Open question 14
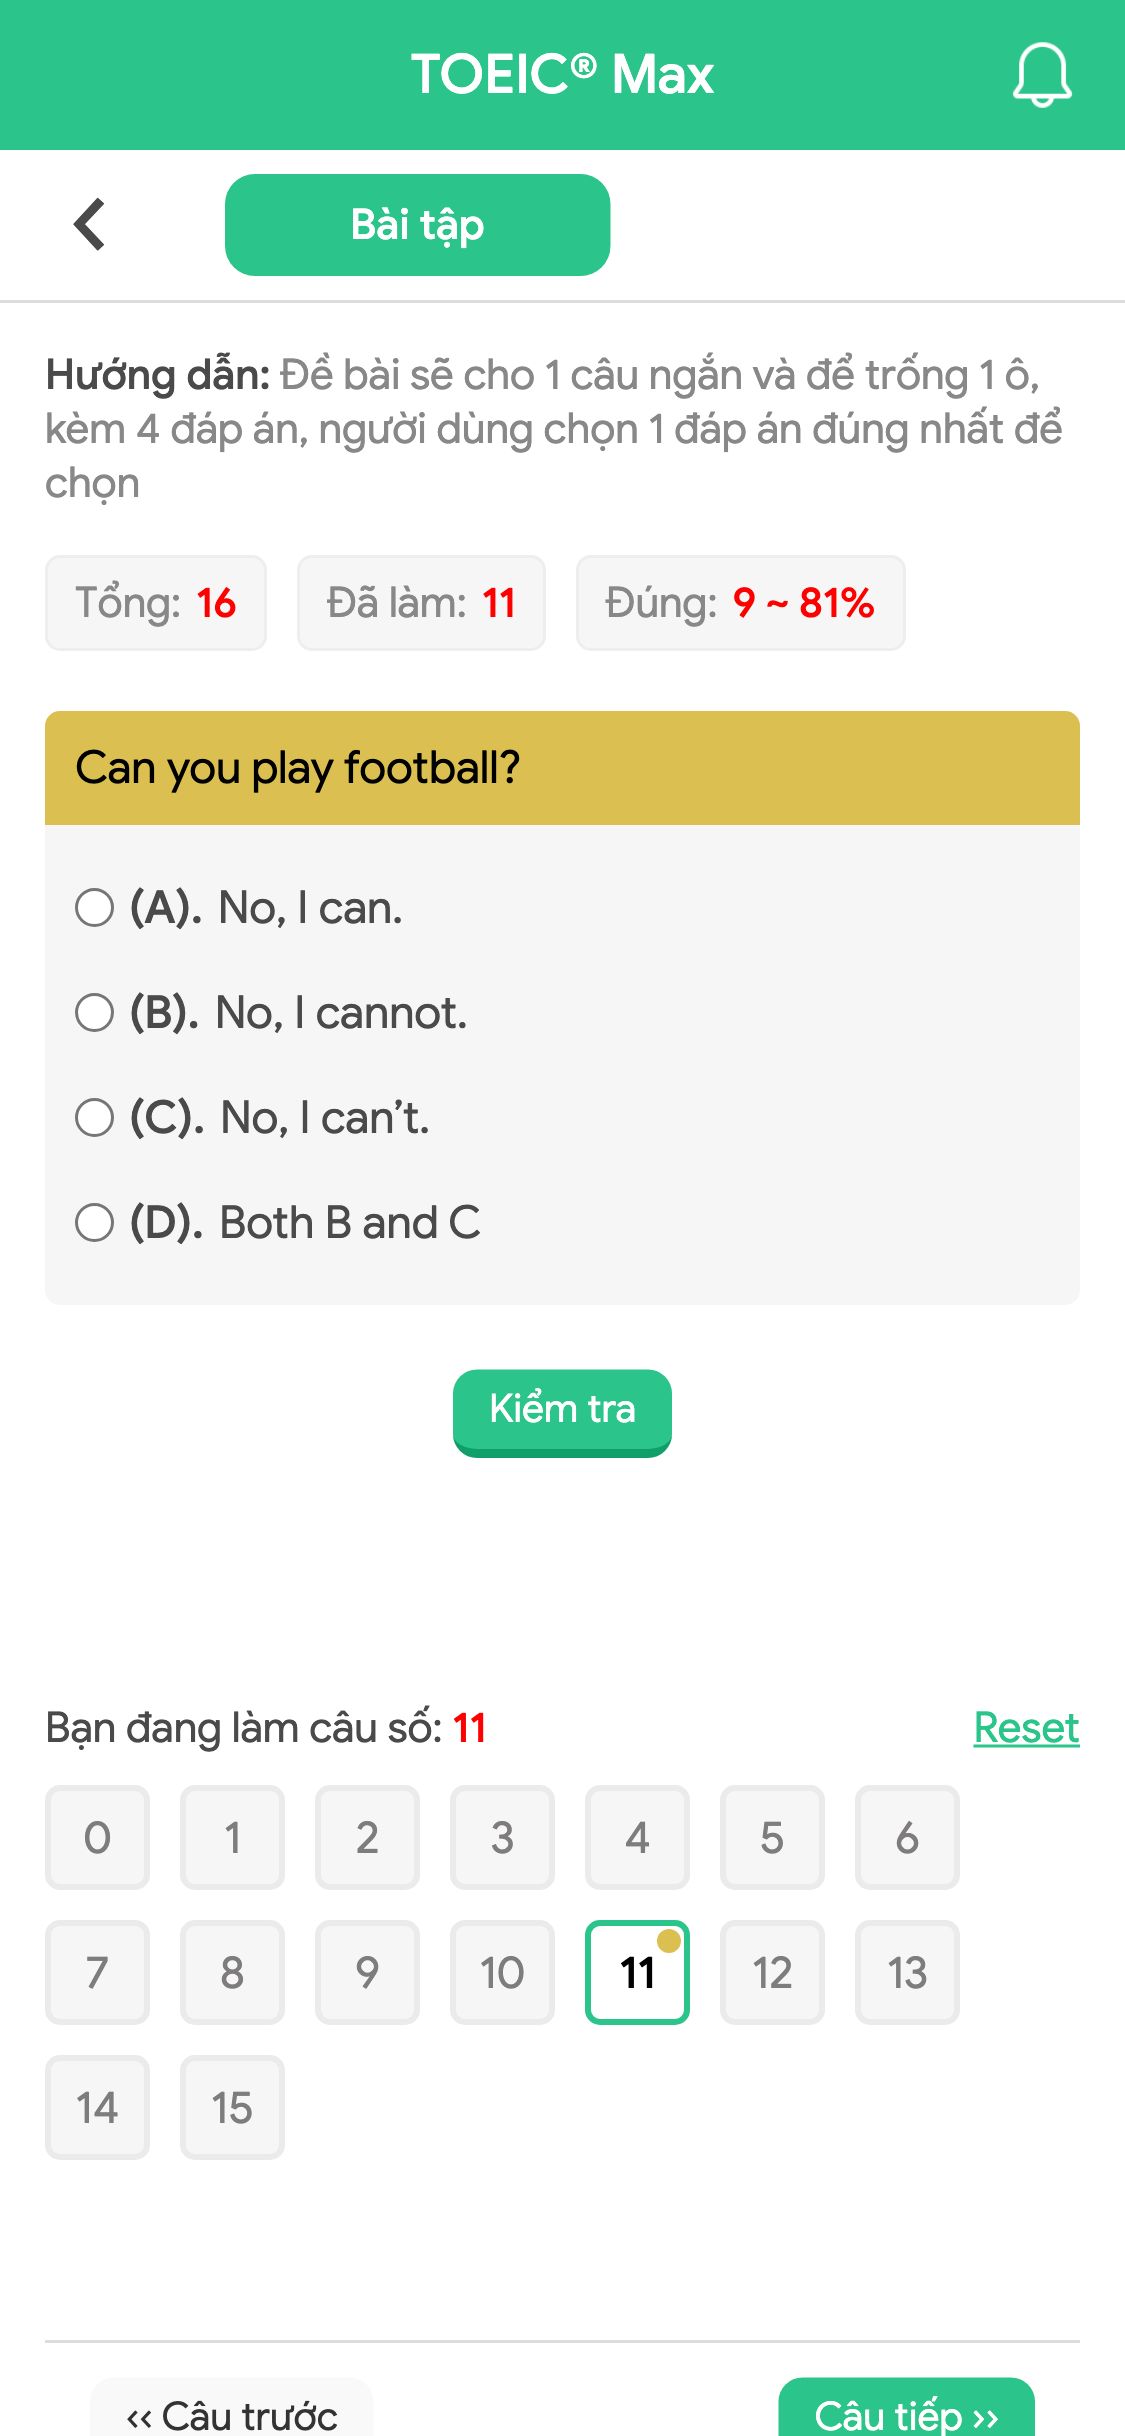 click(97, 2107)
